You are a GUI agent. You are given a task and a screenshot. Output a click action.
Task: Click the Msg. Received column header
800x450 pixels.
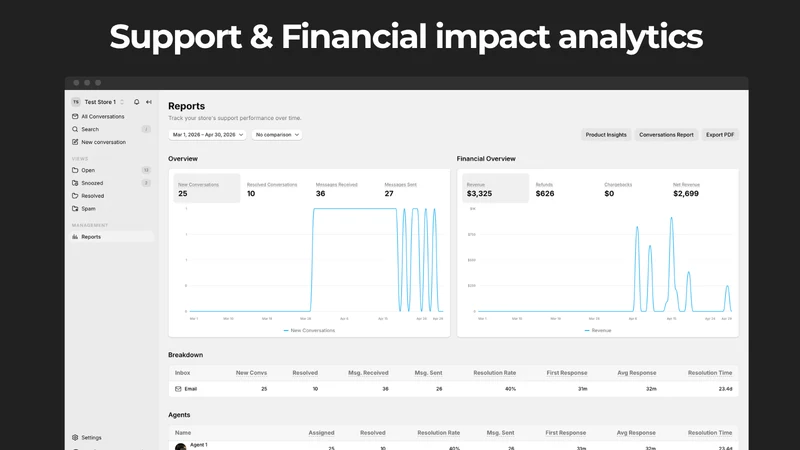coord(368,373)
